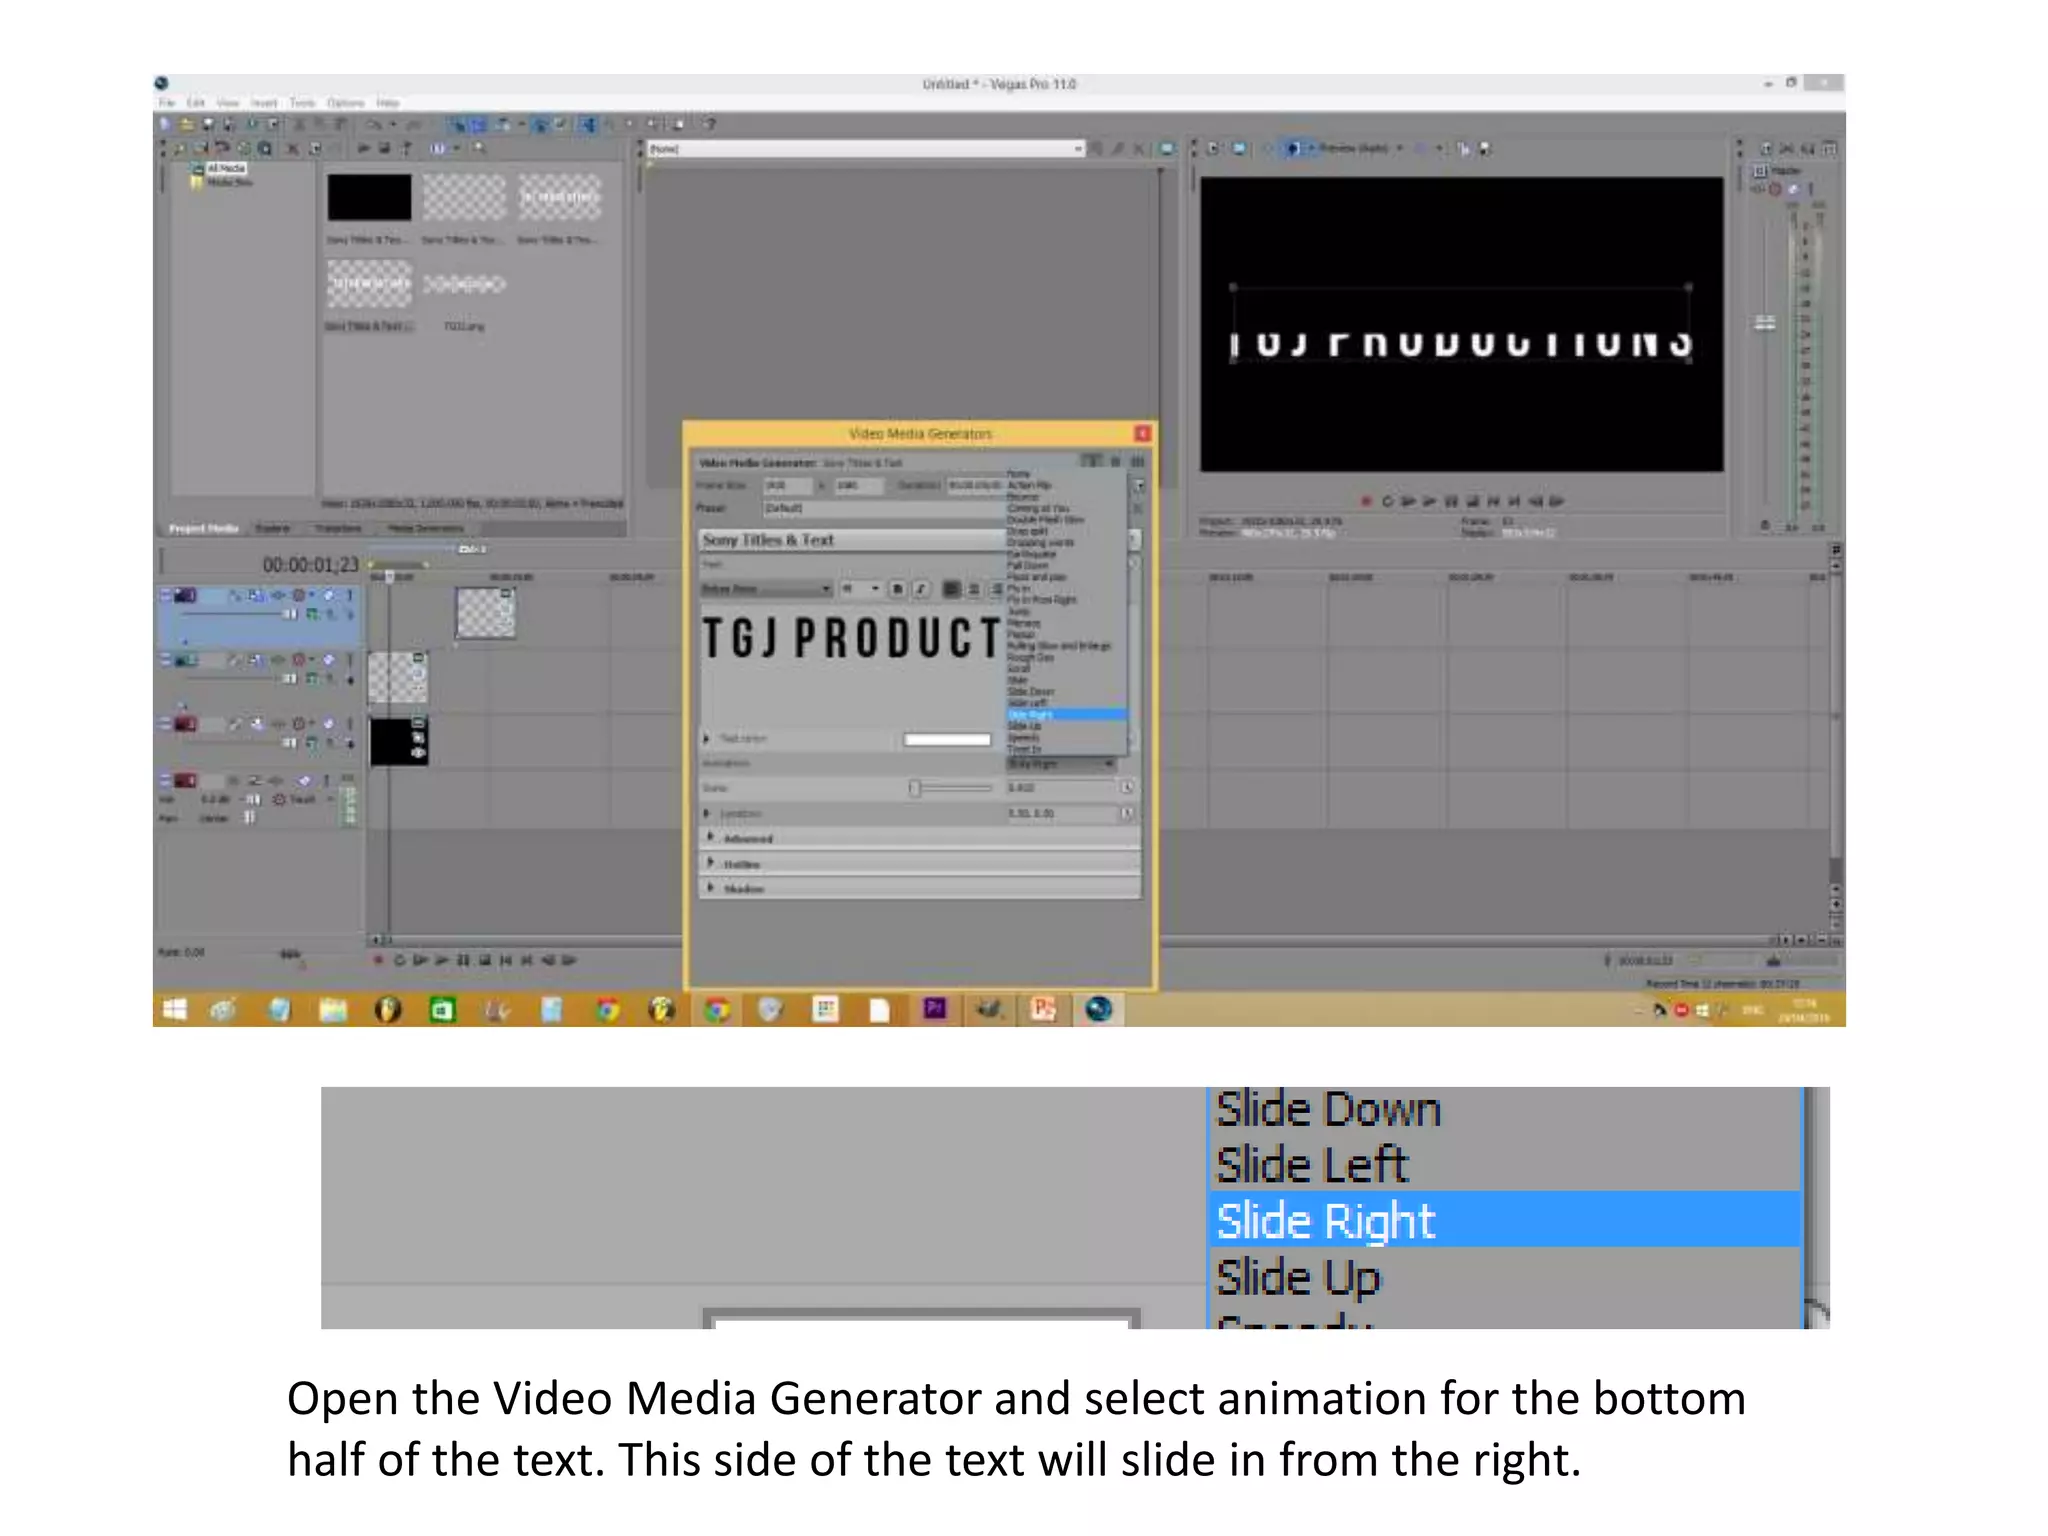Expand the Advanced section
Image resolution: width=2048 pixels, height=1536 pixels.
711,837
